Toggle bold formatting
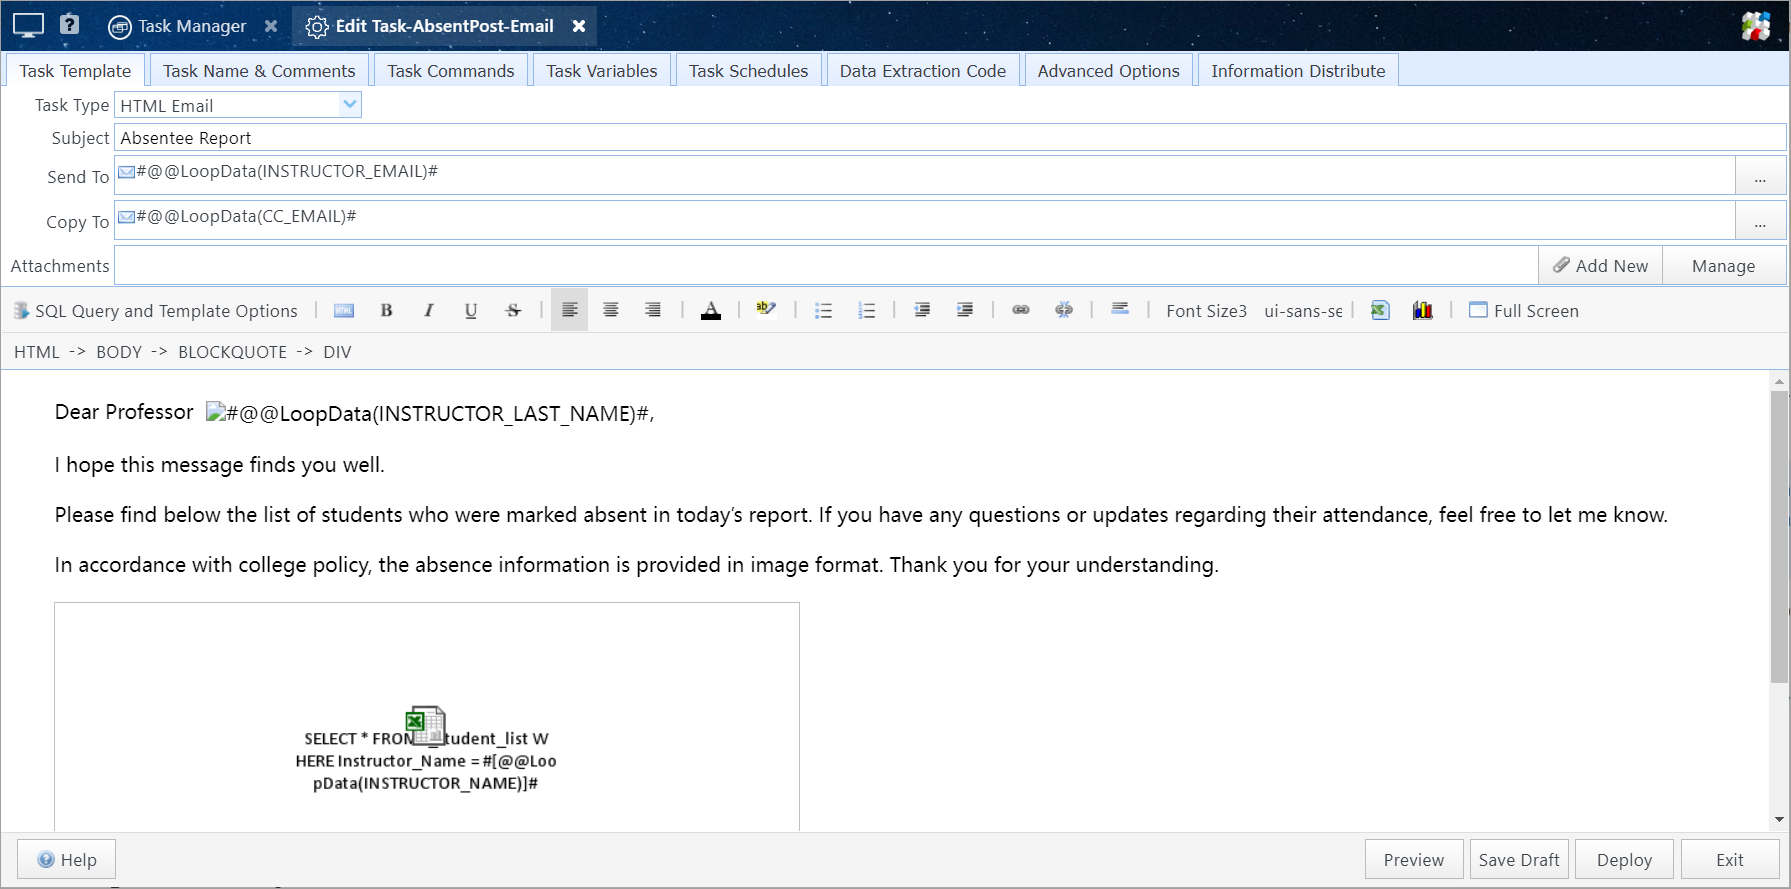This screenshot has width=1791, height=889. coord(386,311)
